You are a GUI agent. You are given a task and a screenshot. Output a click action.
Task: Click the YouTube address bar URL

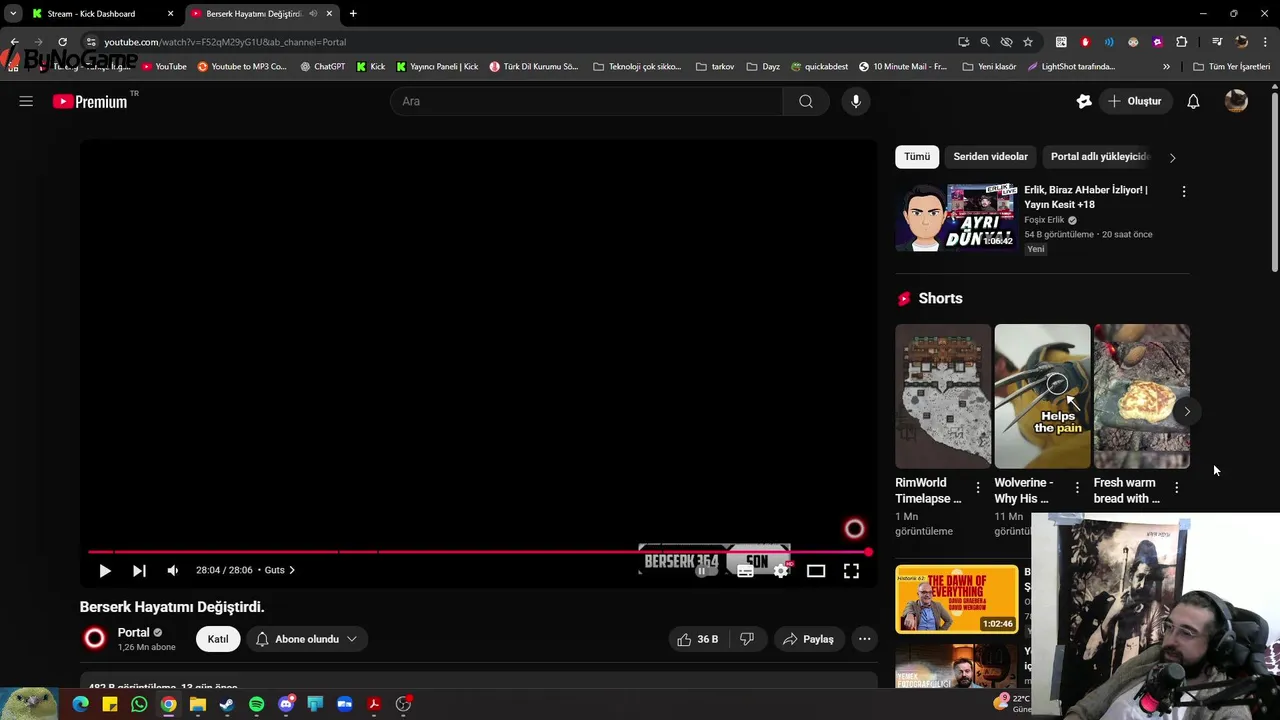point(225,42)
